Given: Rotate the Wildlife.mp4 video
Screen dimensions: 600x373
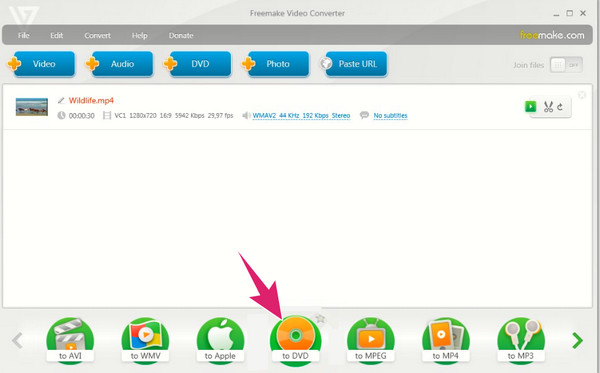Looking at the screenshot, I should 560,107.
